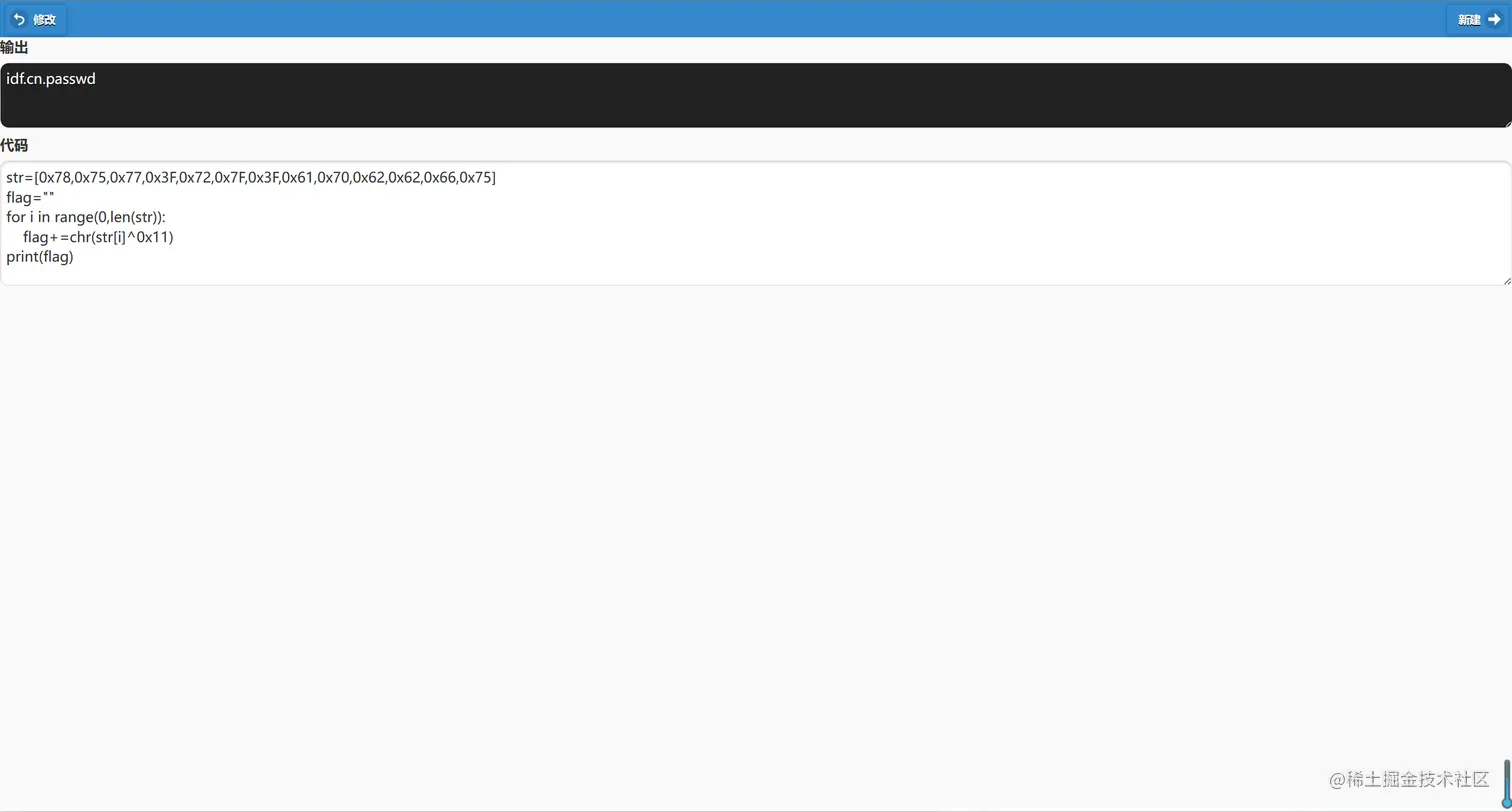Screen dimensions: 1512x812
Task: Click the flag="" code line
Action: [30, 198]
